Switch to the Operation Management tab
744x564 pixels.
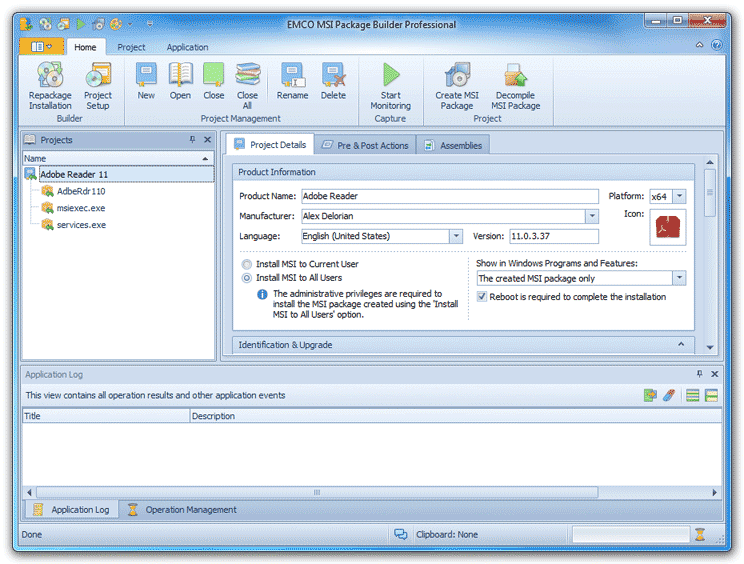click(x=183, y=509)
